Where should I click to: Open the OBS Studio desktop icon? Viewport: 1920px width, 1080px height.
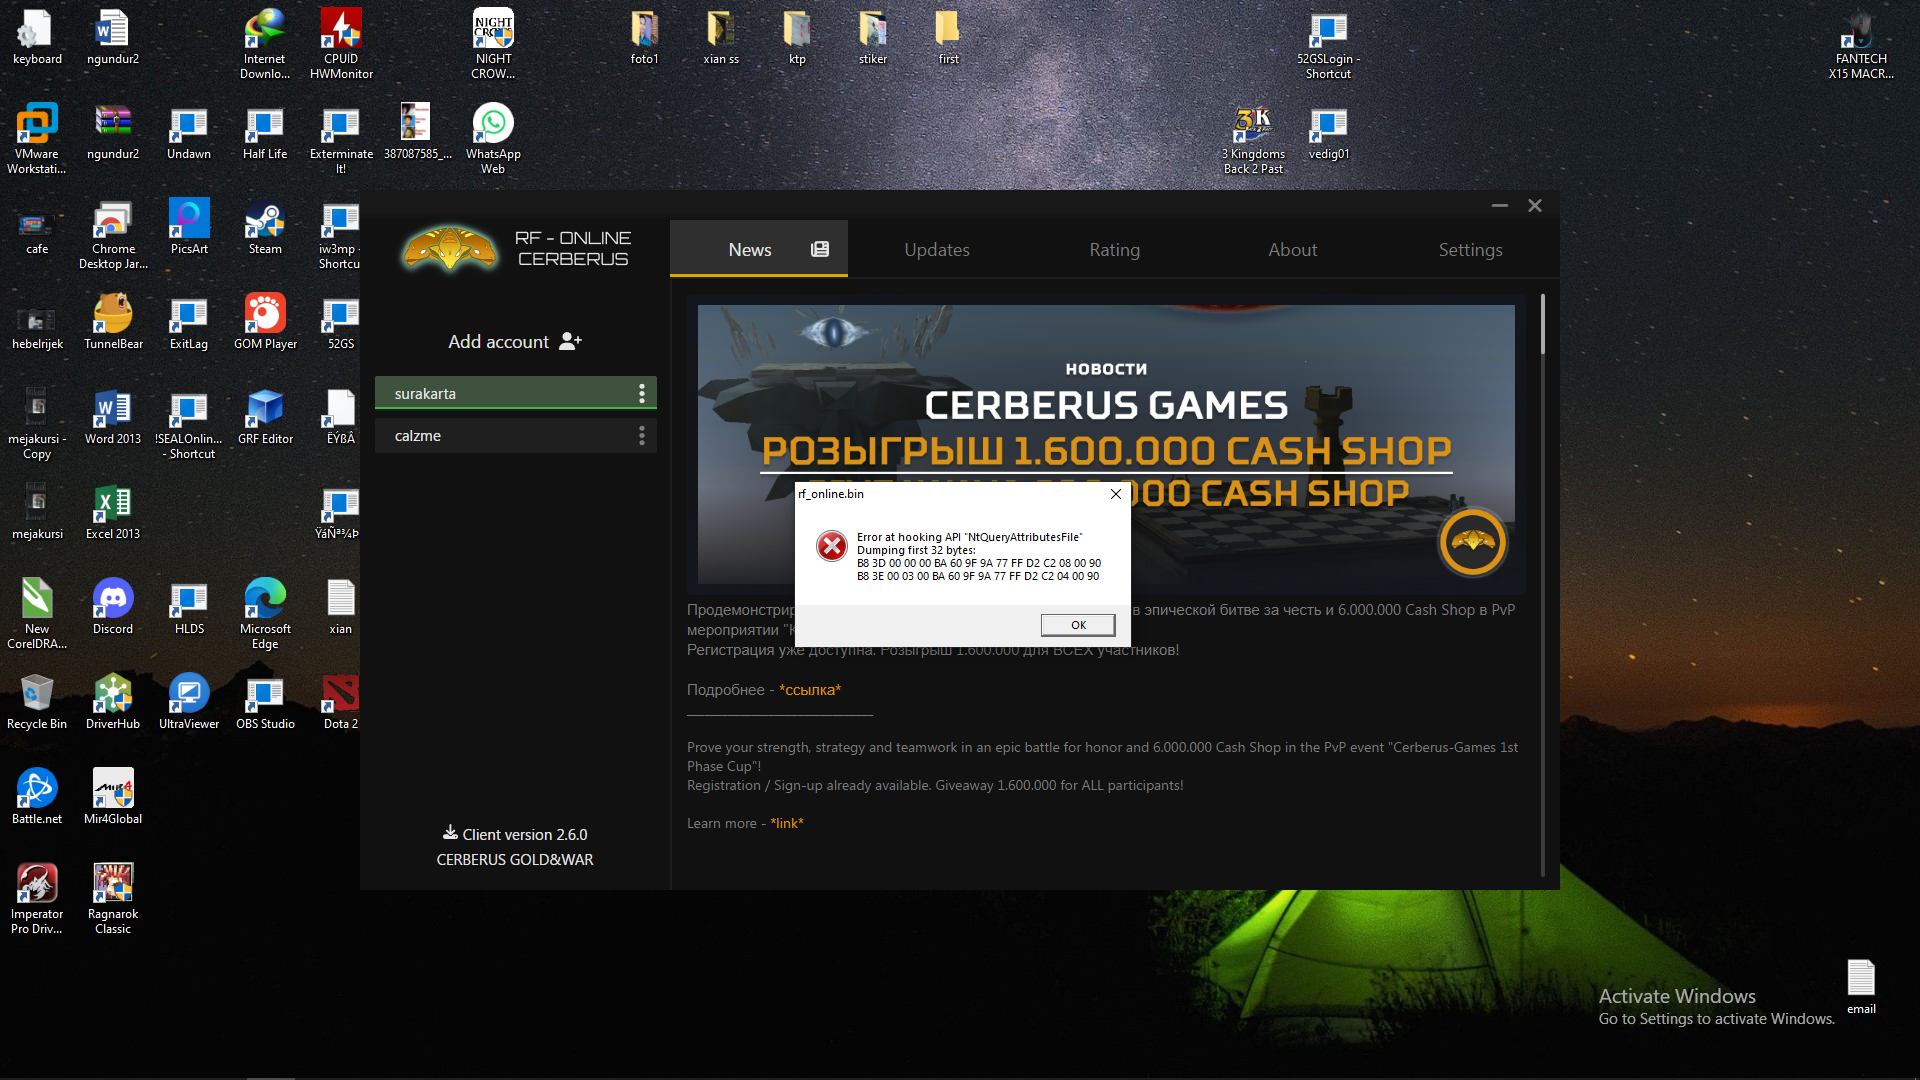pyautogui.click(x=265, y=702)
